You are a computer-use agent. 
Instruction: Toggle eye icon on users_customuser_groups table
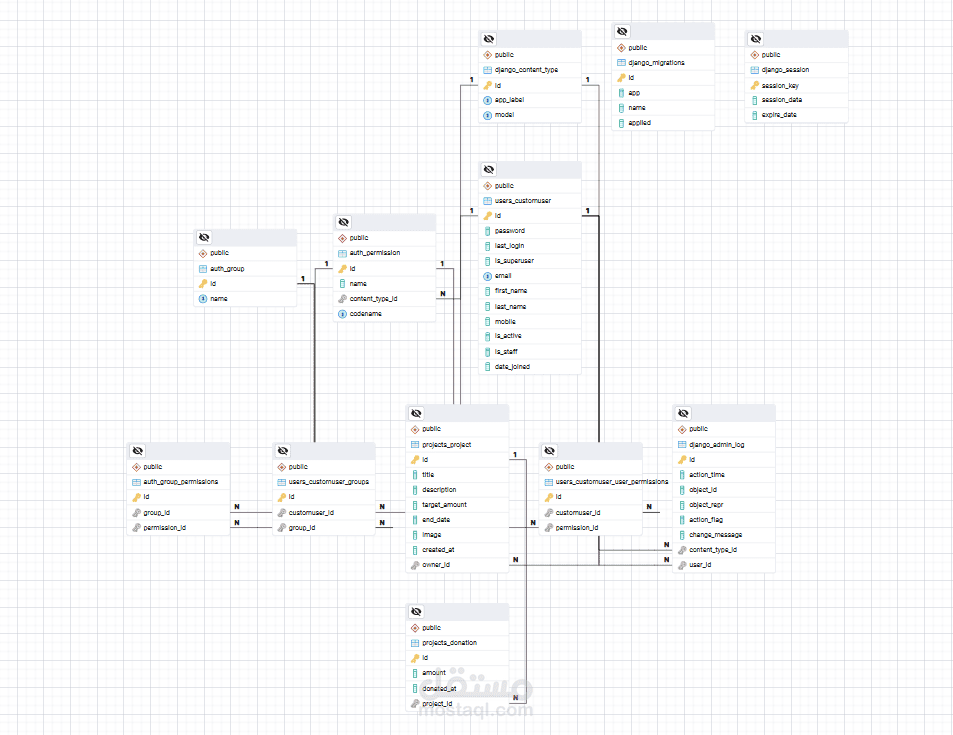pos(283,450)
